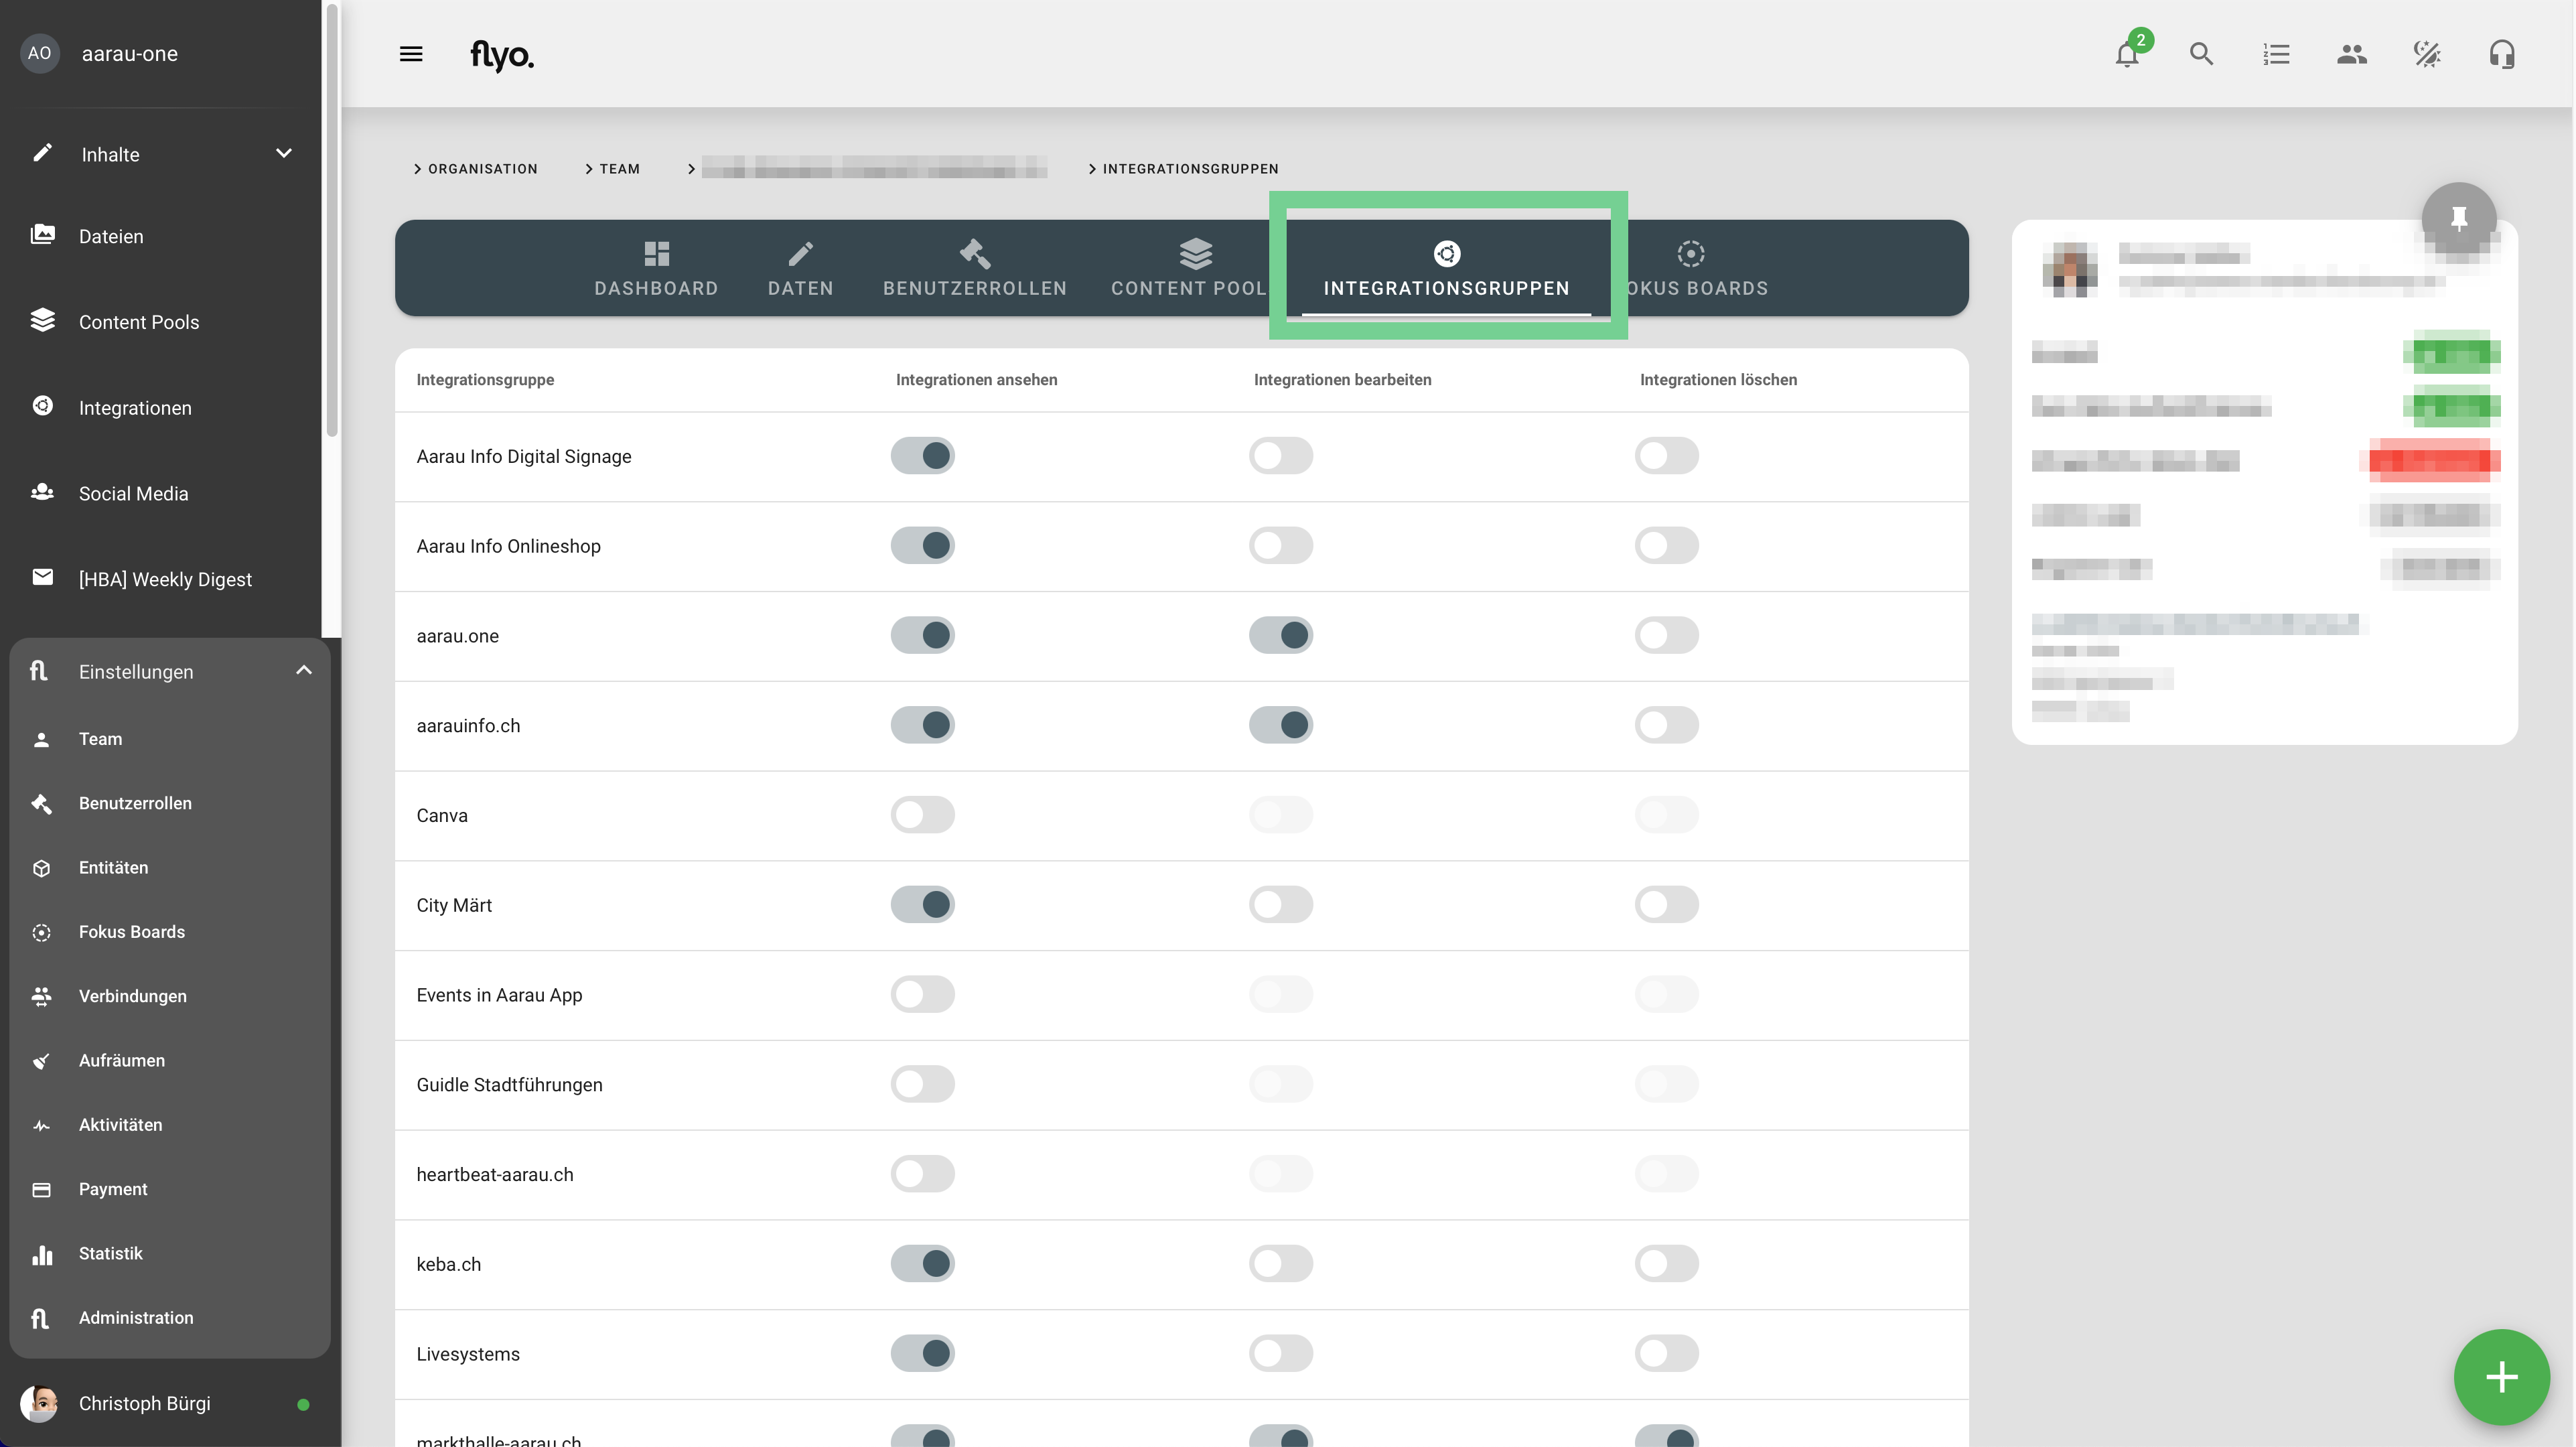Open Verbindungen in settings sidebar
2576x1447 pixels.
click(x=132, y=996)
